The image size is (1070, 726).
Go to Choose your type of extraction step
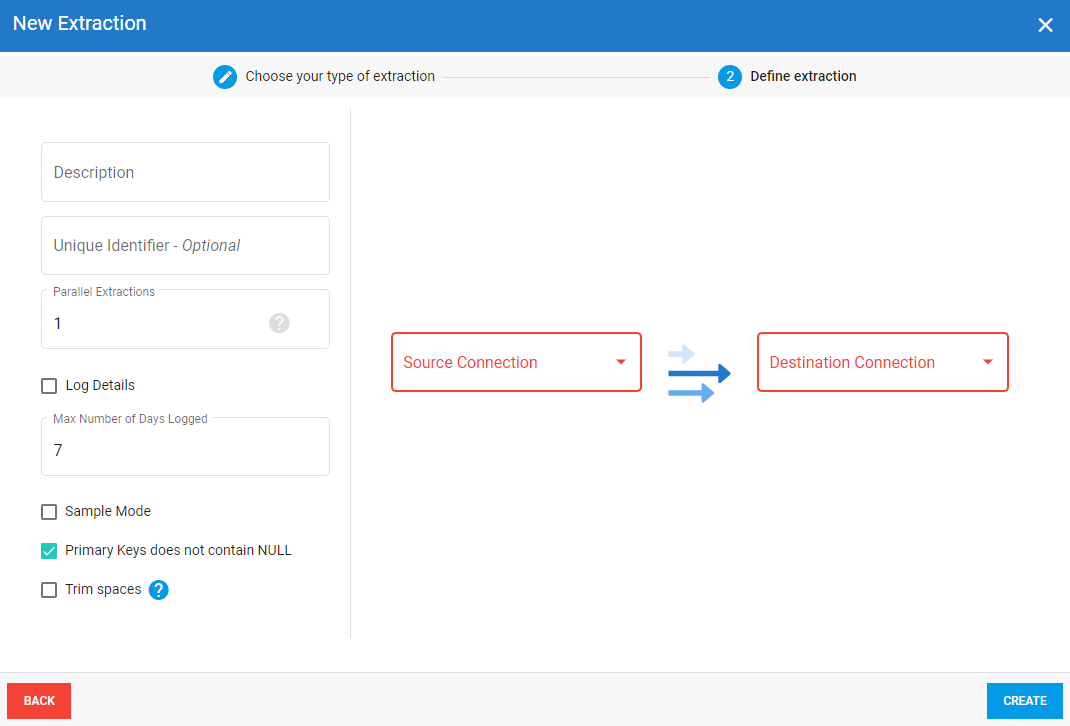pyautogui.click(x=340, y=76)
